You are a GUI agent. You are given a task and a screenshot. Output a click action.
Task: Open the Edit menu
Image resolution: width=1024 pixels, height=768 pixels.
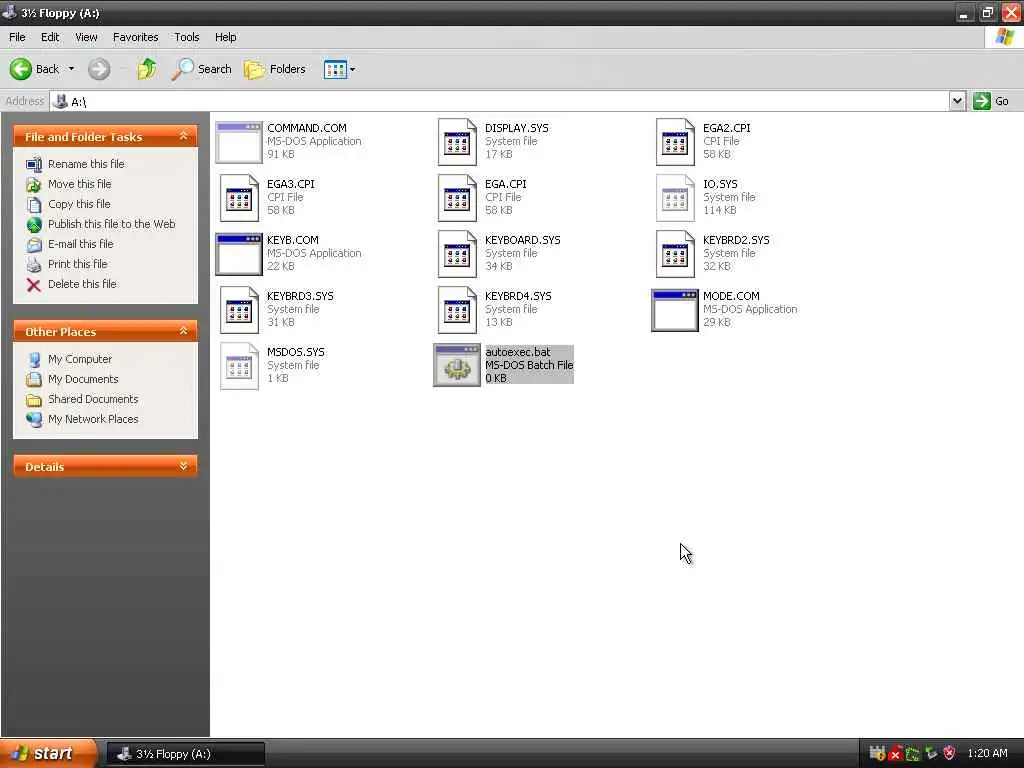pyautogui.click(x=50, y=37)
